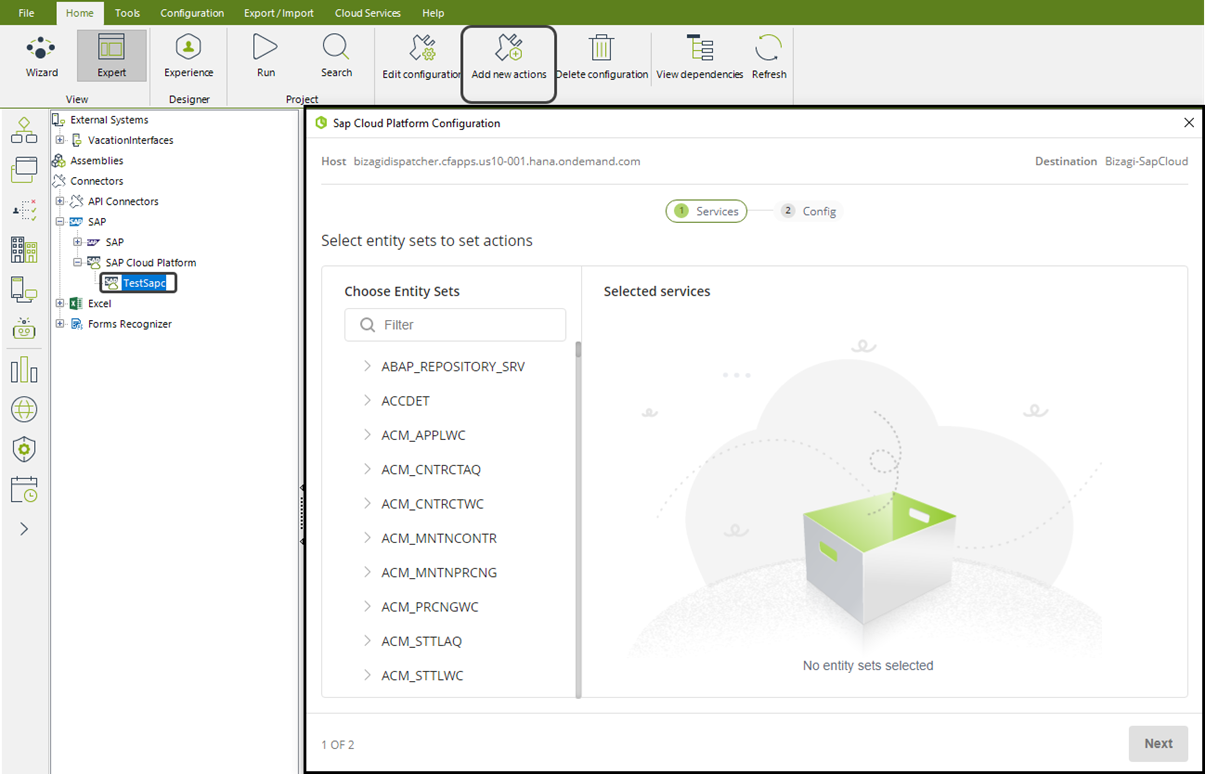
Task: Open the globe sidebar icon
Action: 24,409
